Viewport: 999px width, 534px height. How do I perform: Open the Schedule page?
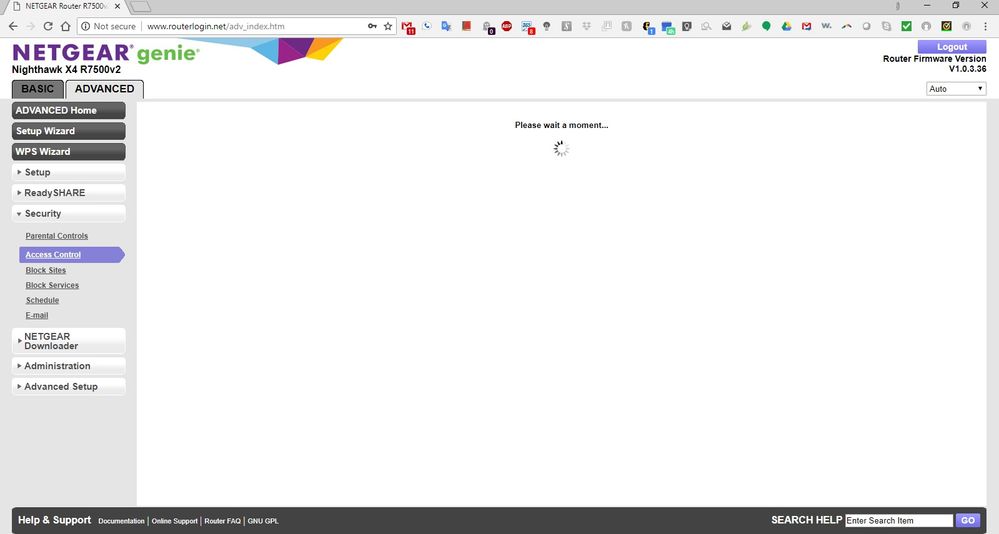pyautogui.click(x=42, y=300)
